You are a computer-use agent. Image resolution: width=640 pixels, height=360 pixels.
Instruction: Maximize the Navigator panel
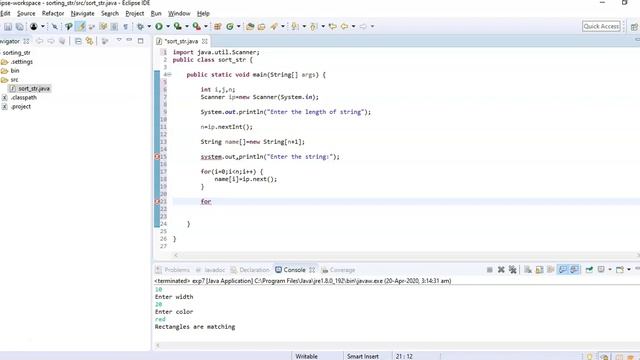140,41
